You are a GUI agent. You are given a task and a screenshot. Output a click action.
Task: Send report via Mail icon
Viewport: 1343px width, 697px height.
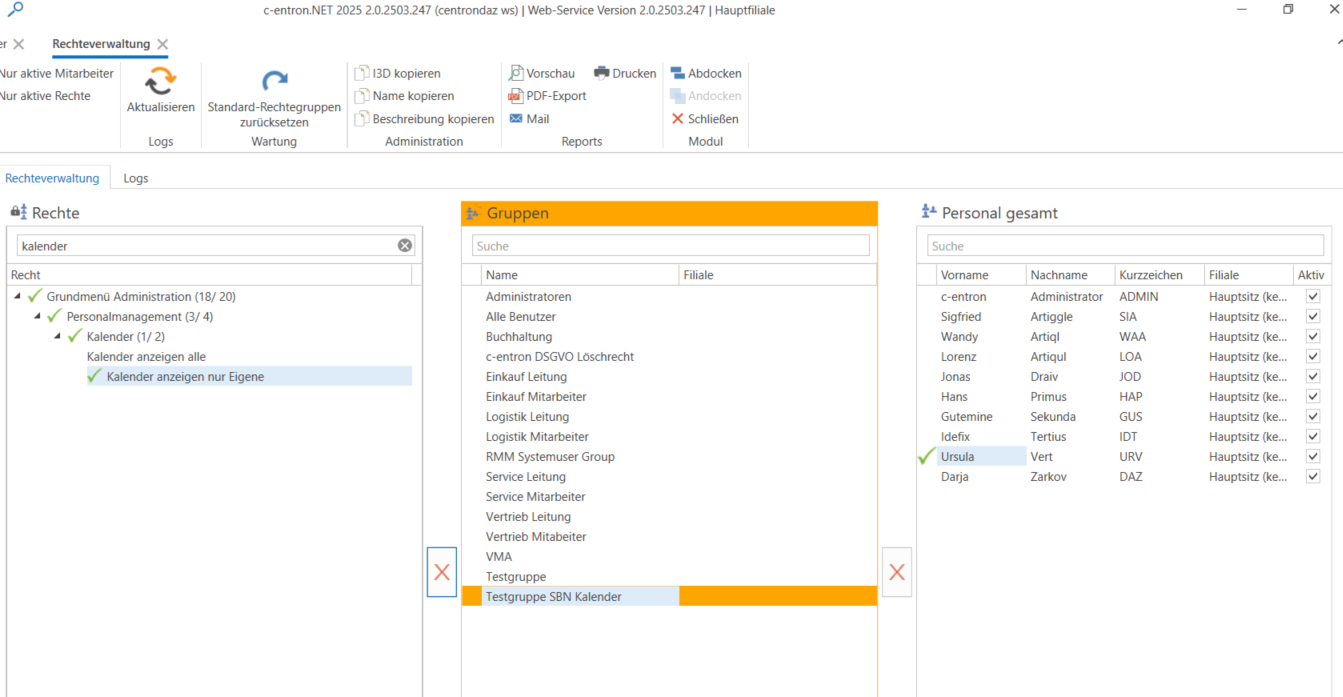pos(516,119)
